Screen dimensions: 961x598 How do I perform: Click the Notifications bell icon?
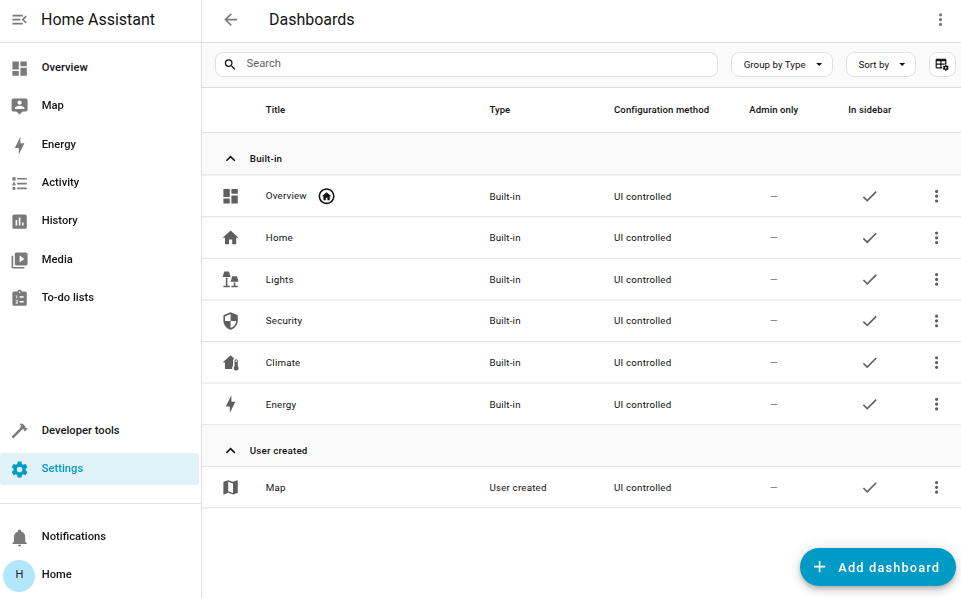click(x=19, y=536)
